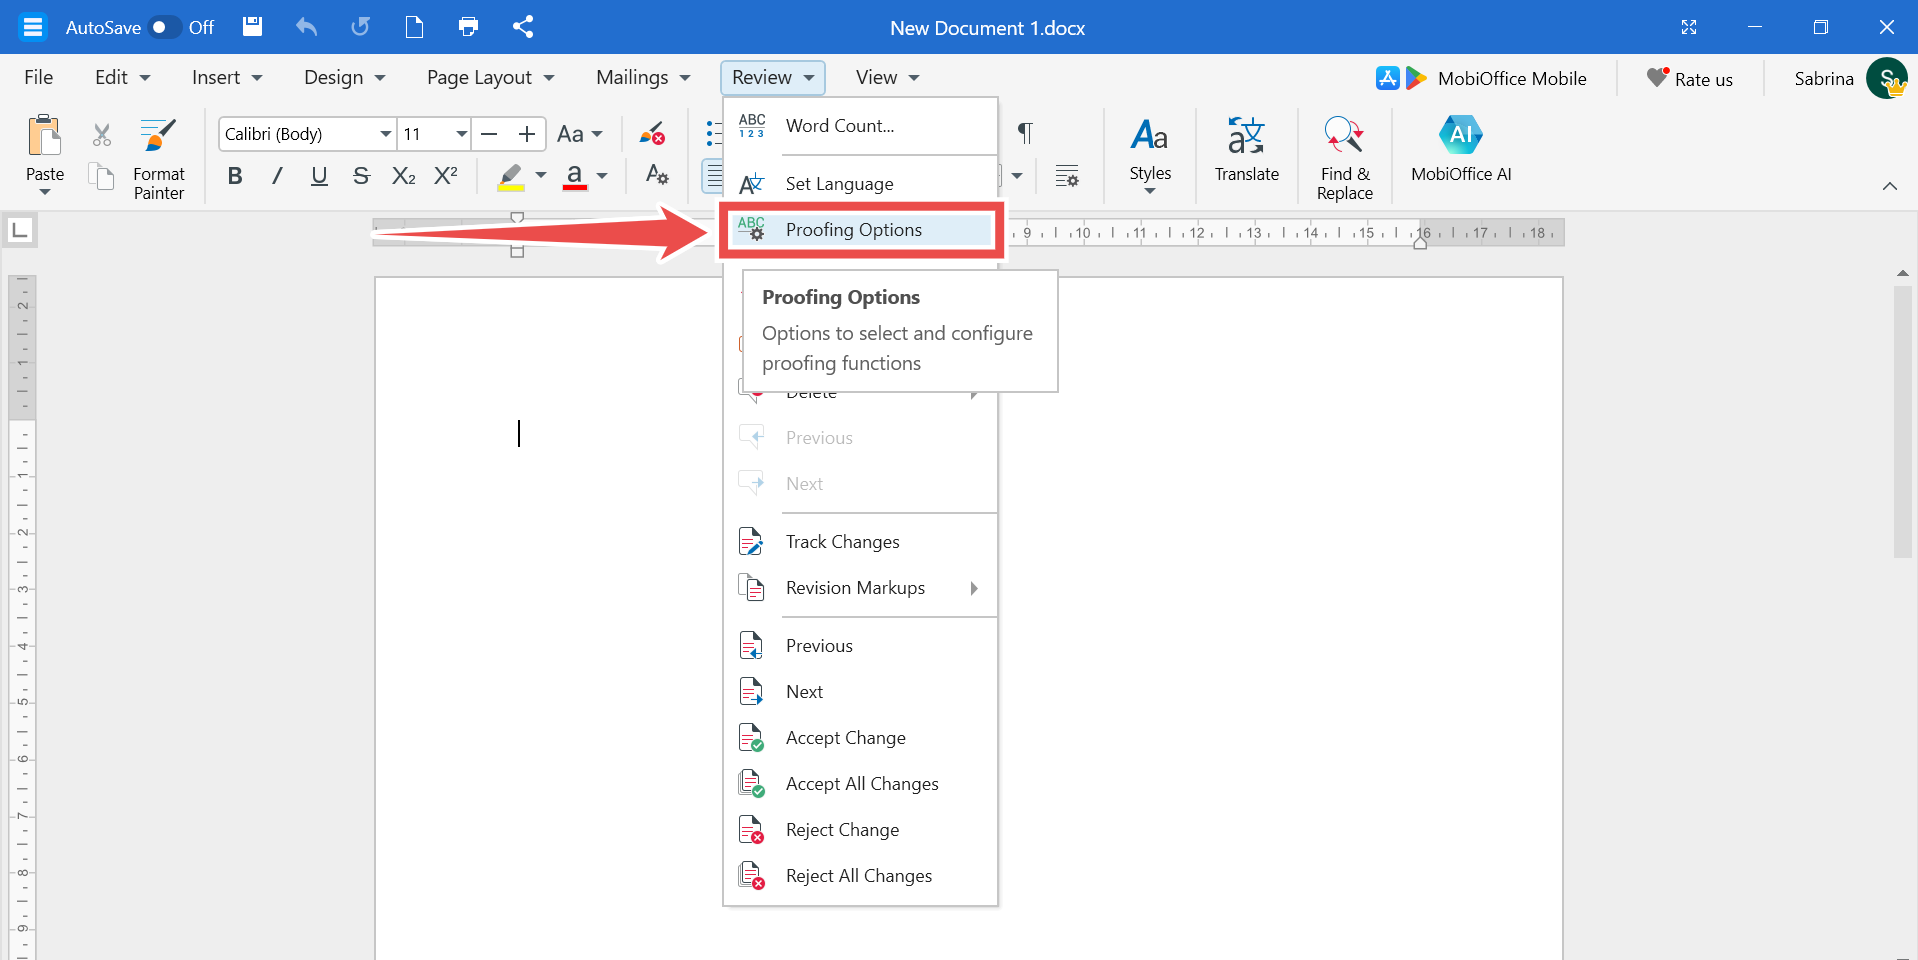This screenshot has width=1918, height=960.
Task: Toggle the AutoSave switch
Action: [x=164, y=27]
